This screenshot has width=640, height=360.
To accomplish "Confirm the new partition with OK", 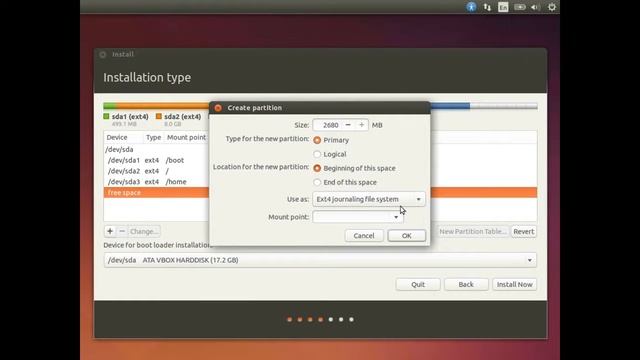I will coord(407,236).
